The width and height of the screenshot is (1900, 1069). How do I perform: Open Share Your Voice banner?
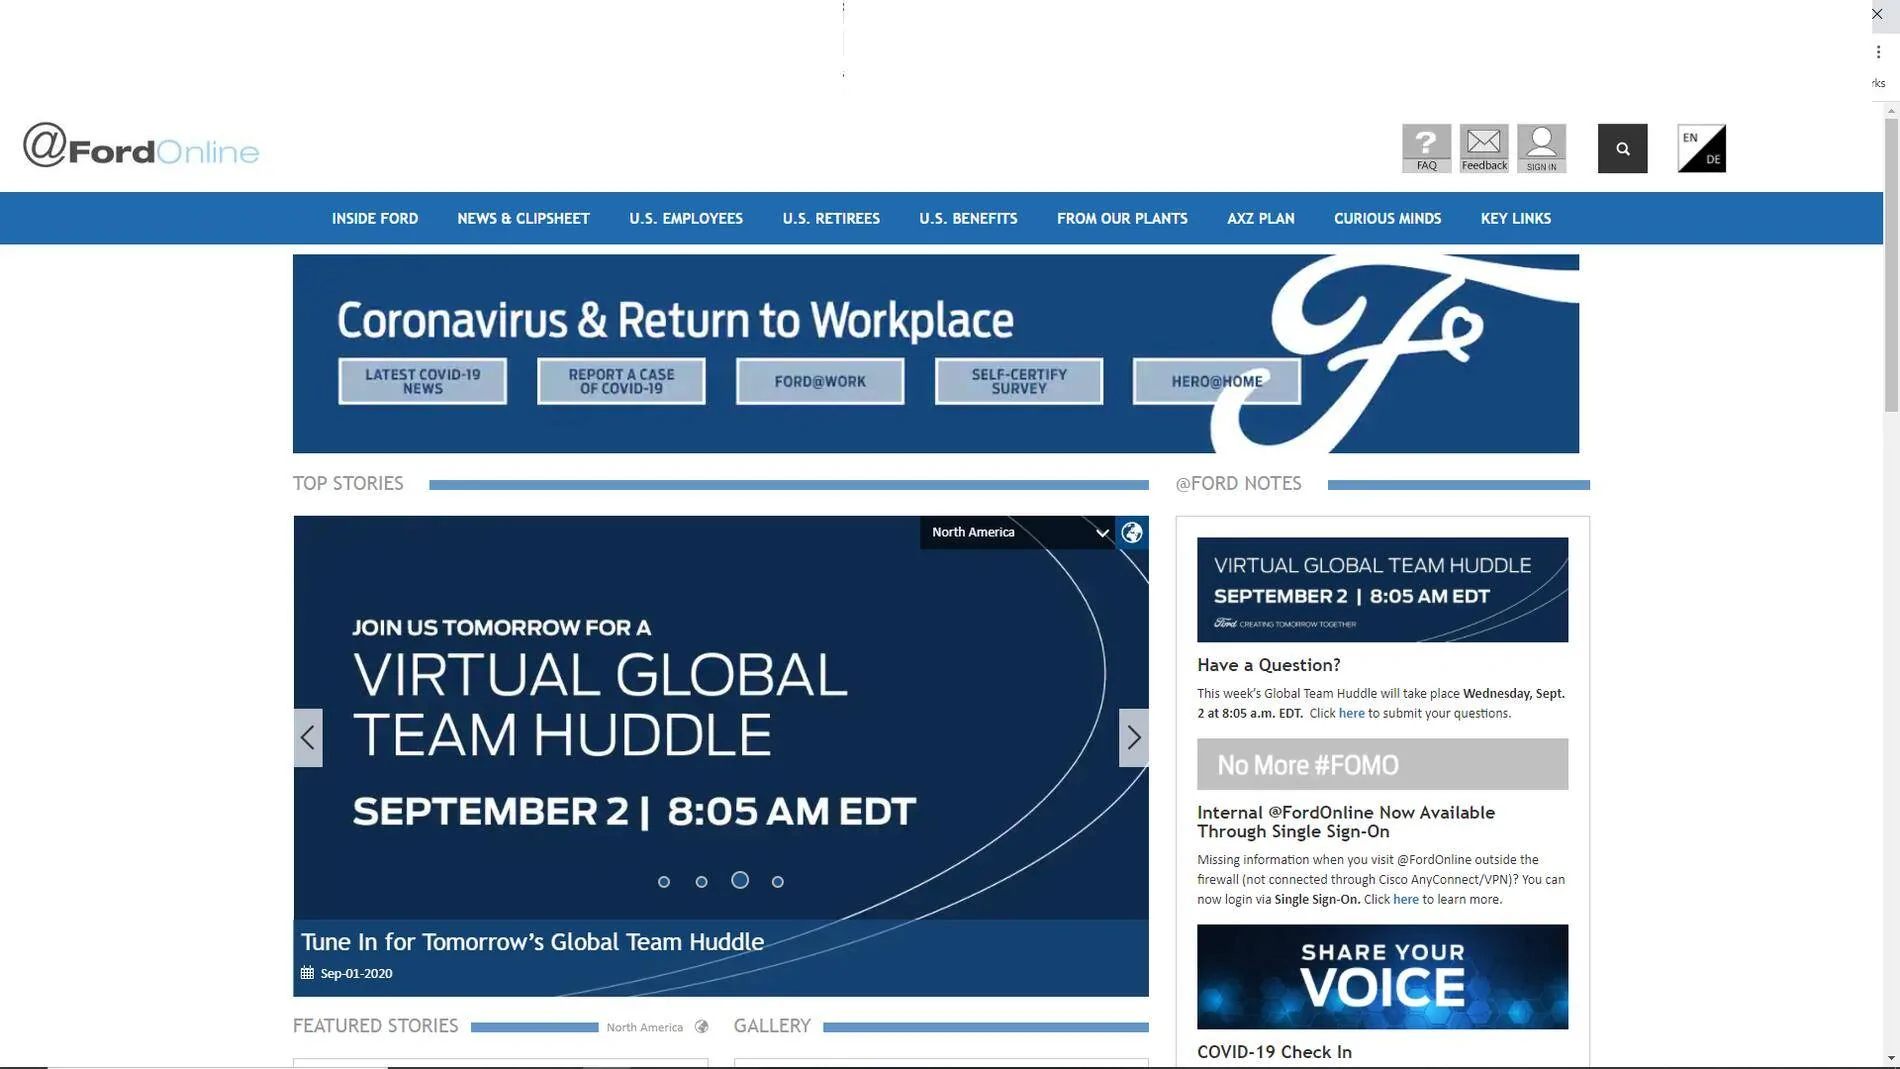1382,977
